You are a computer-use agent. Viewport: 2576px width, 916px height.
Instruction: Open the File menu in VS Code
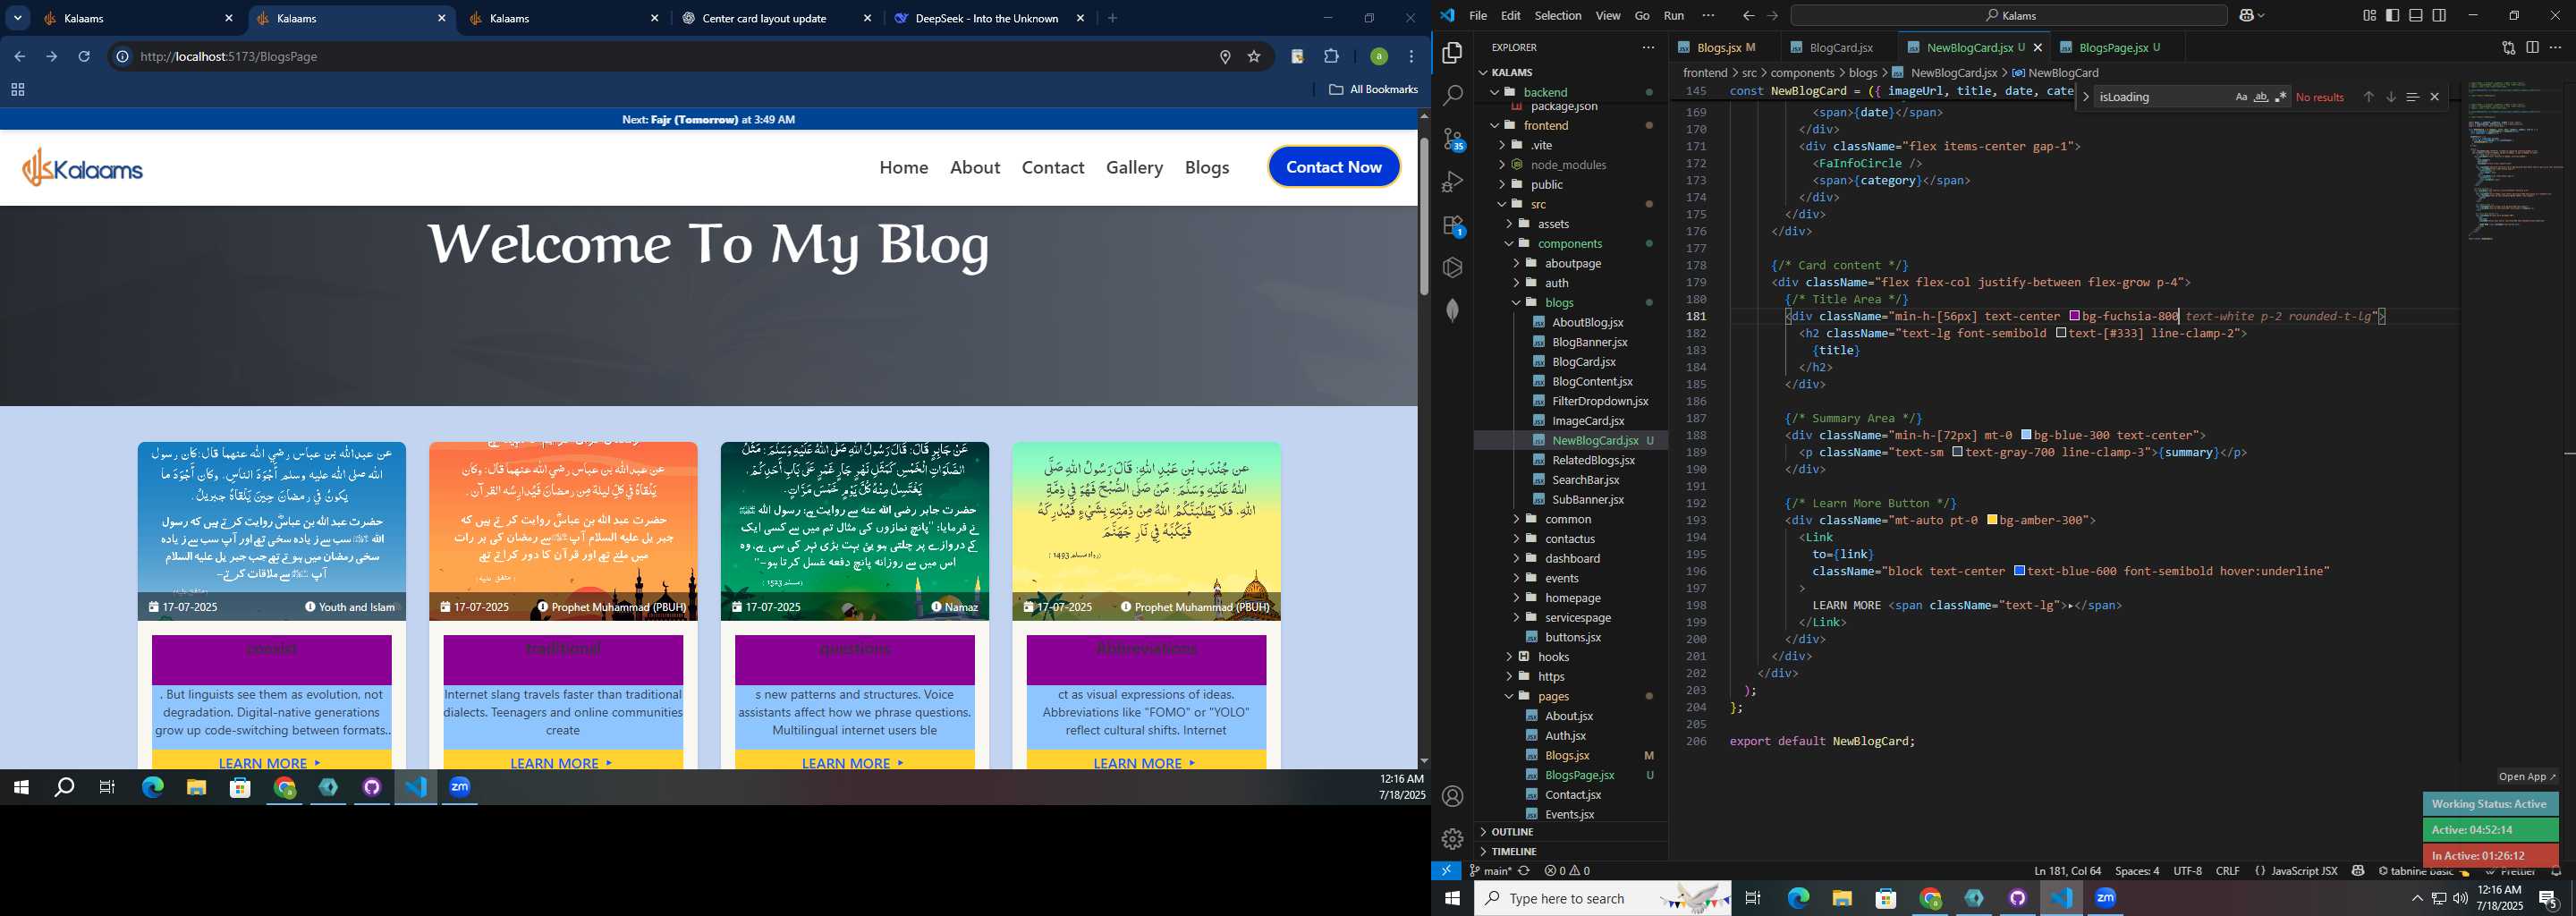[x=1477, y=15]
